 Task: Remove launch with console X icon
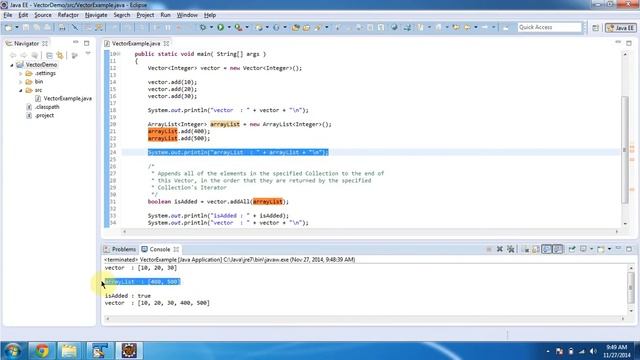pos(500,249)
